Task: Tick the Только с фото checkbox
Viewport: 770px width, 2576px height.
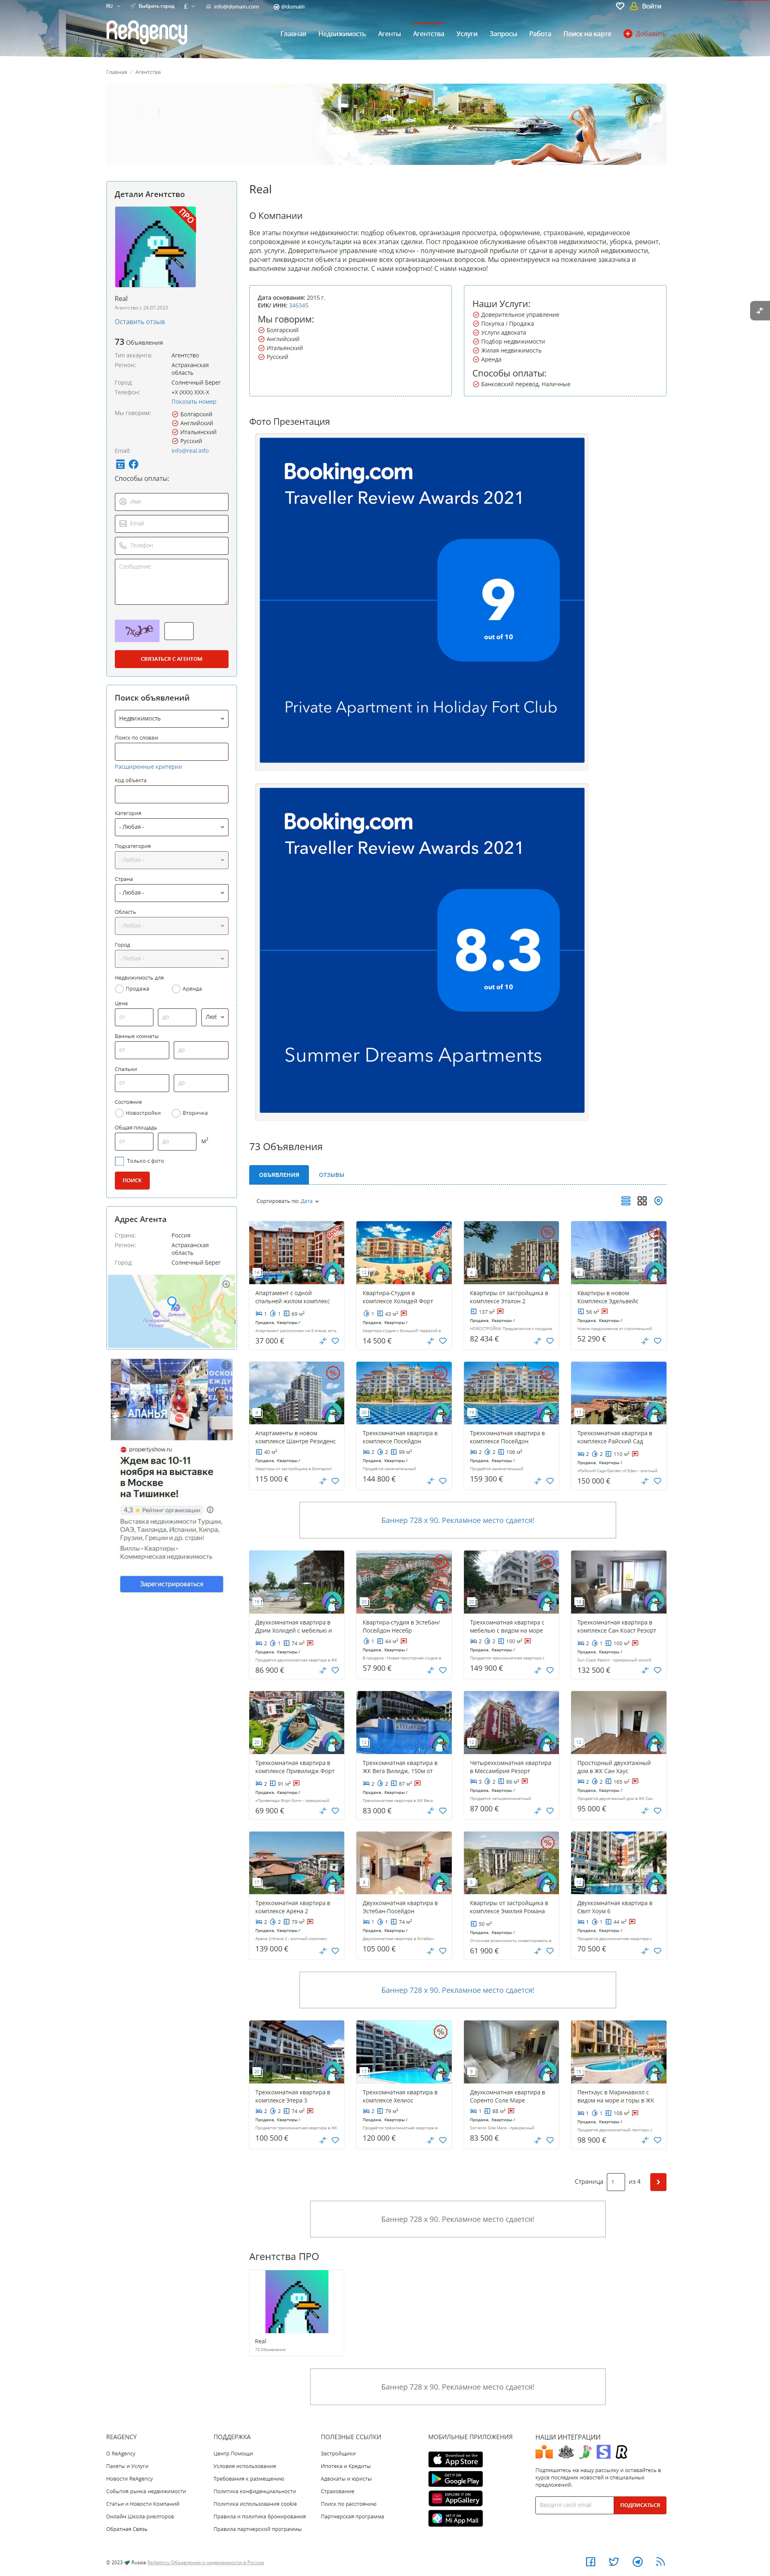Action: (x=119, y=1161)
